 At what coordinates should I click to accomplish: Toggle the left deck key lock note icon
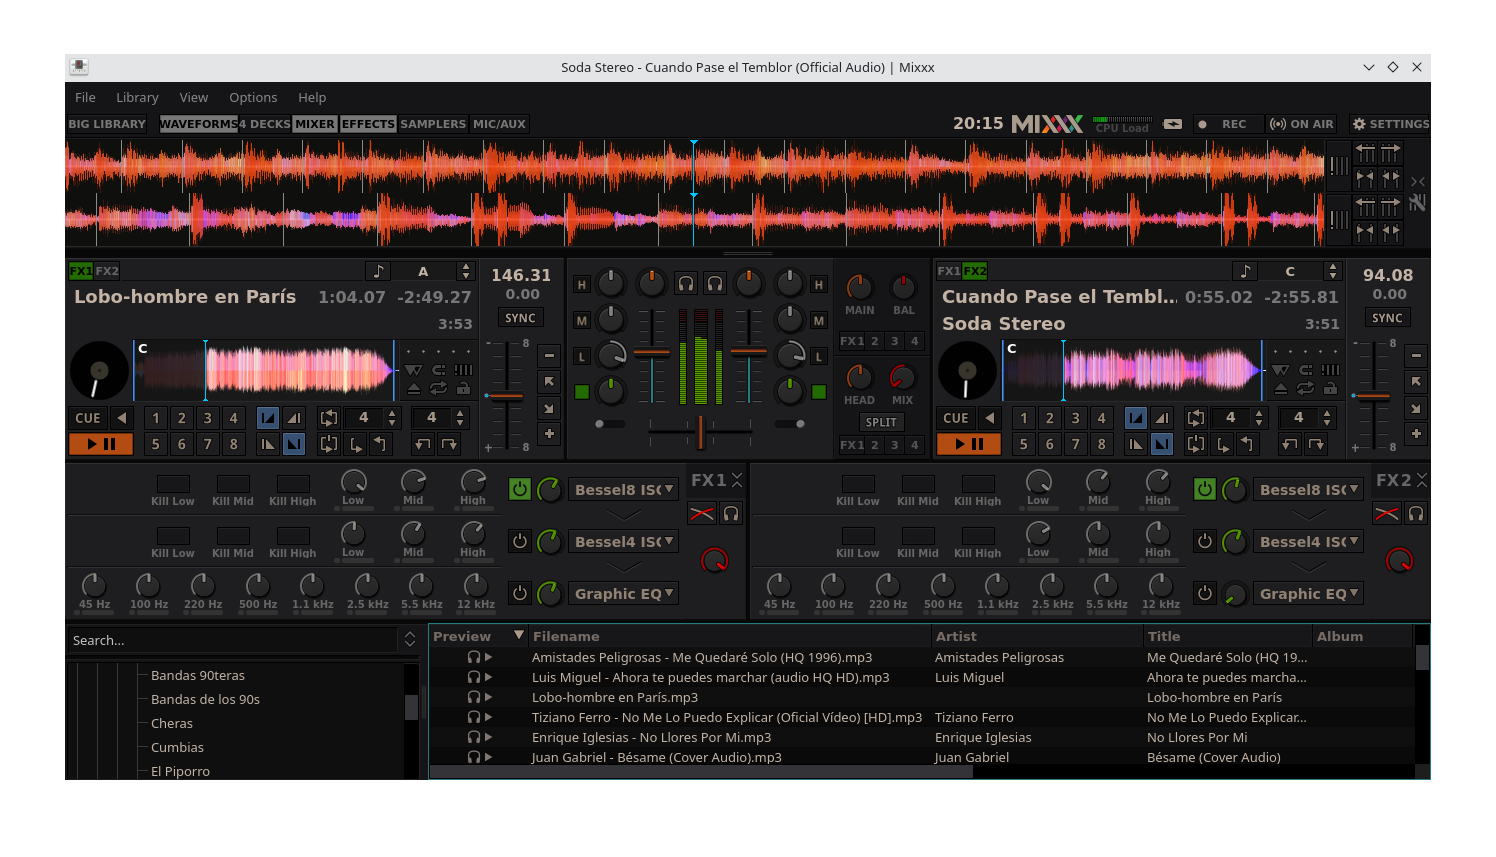point(378,271)
